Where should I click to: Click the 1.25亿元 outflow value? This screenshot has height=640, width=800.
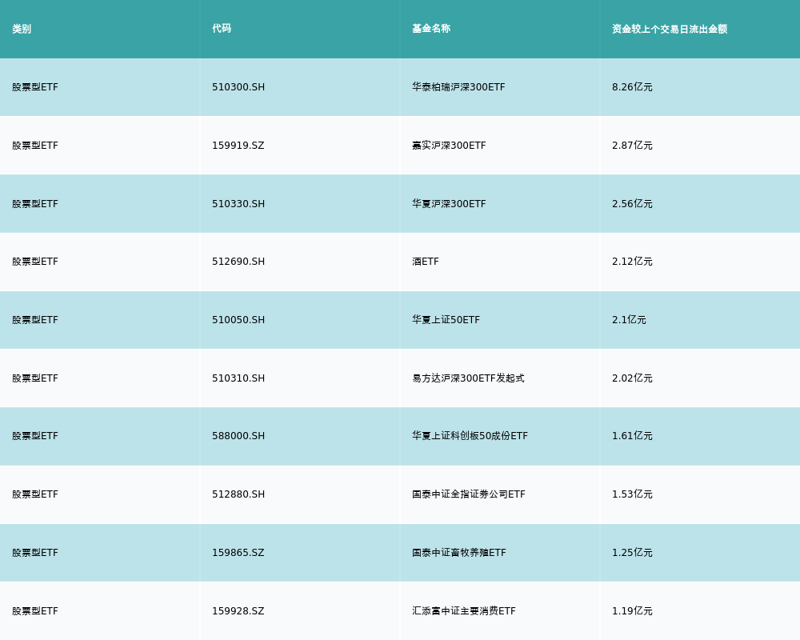click(632, 553)
